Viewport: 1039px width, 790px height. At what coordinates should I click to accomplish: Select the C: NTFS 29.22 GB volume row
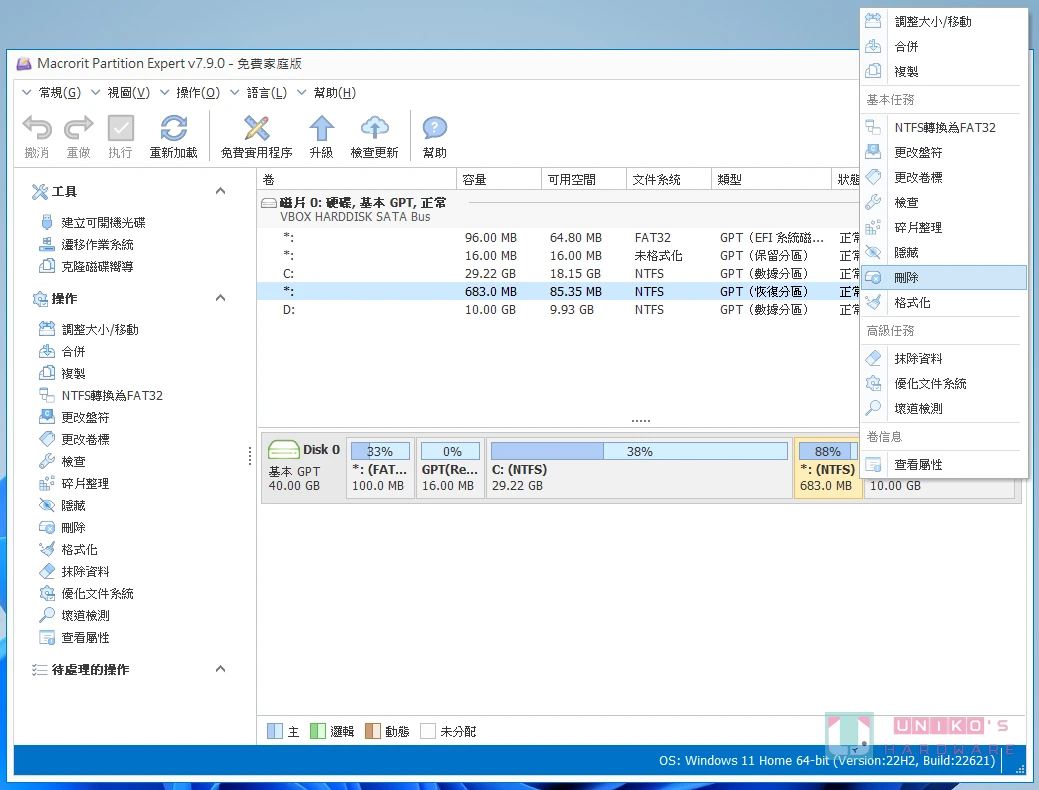click(558, 274)
